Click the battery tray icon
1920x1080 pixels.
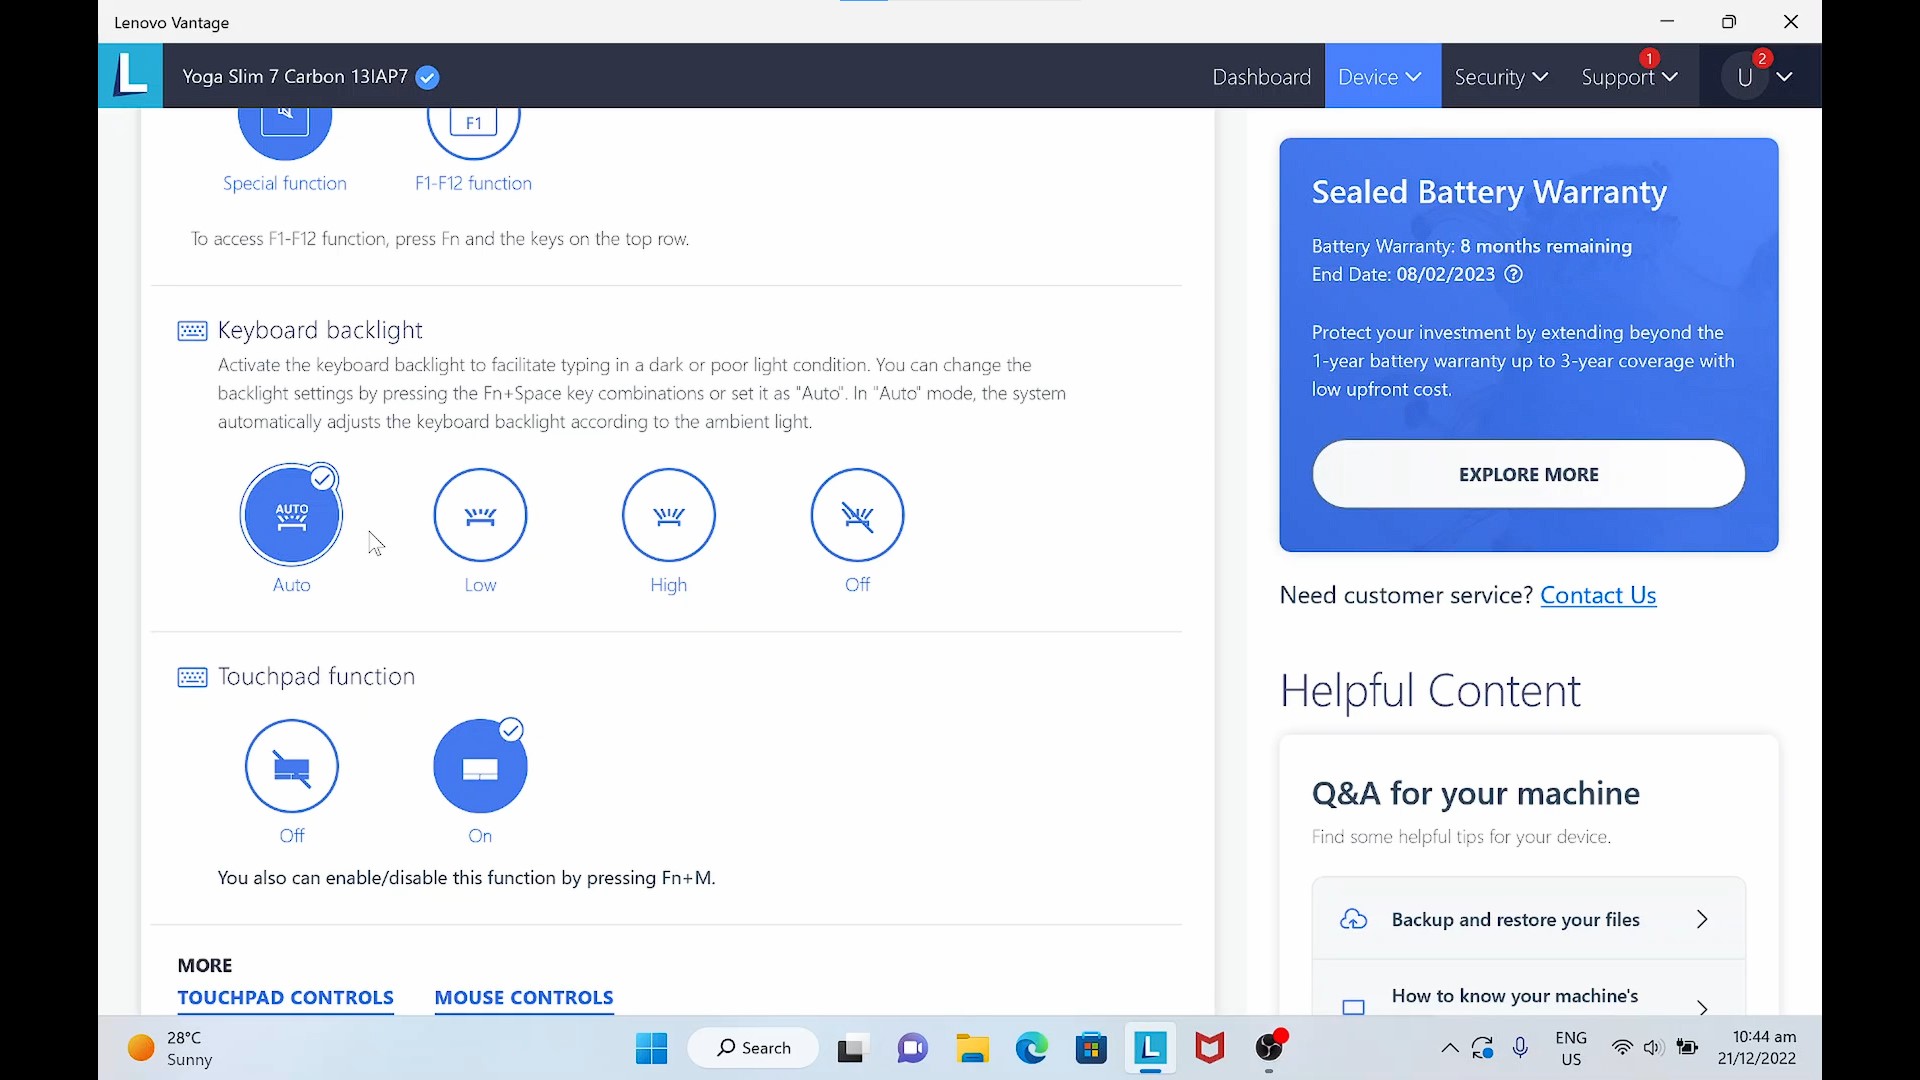(x=1688, y=1048)
